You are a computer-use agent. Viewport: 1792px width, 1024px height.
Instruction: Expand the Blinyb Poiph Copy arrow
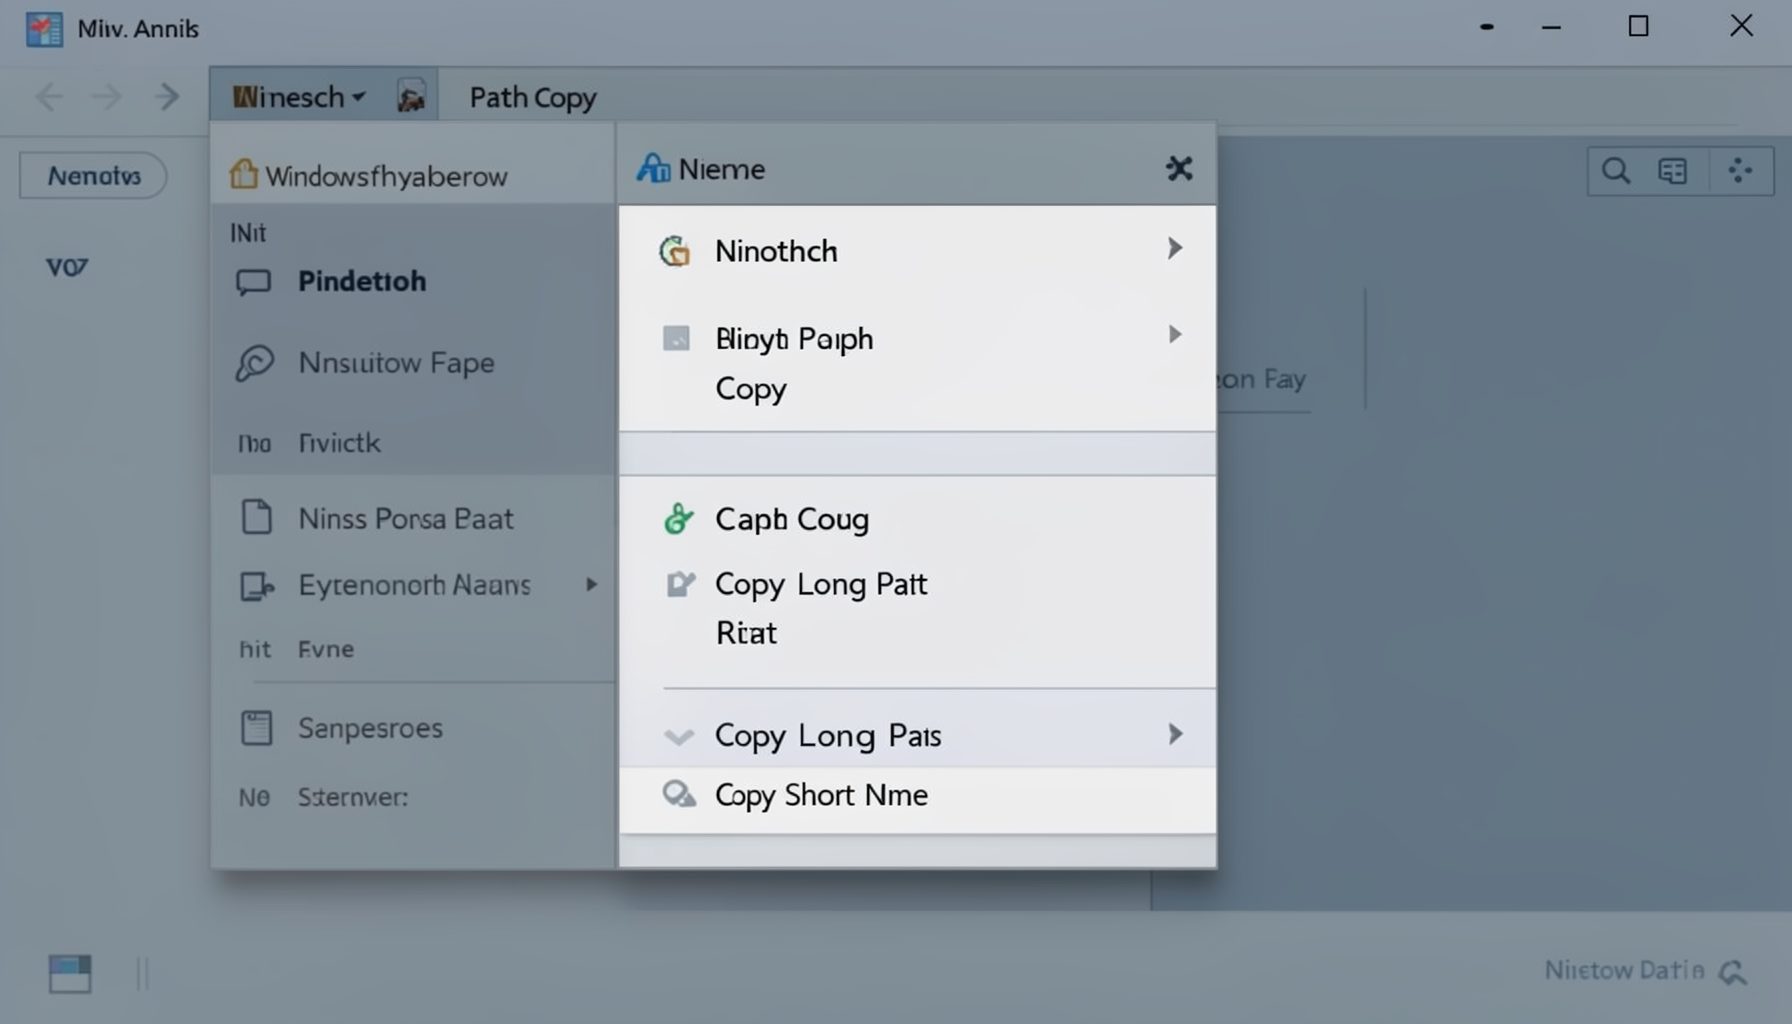(1175, 334)
